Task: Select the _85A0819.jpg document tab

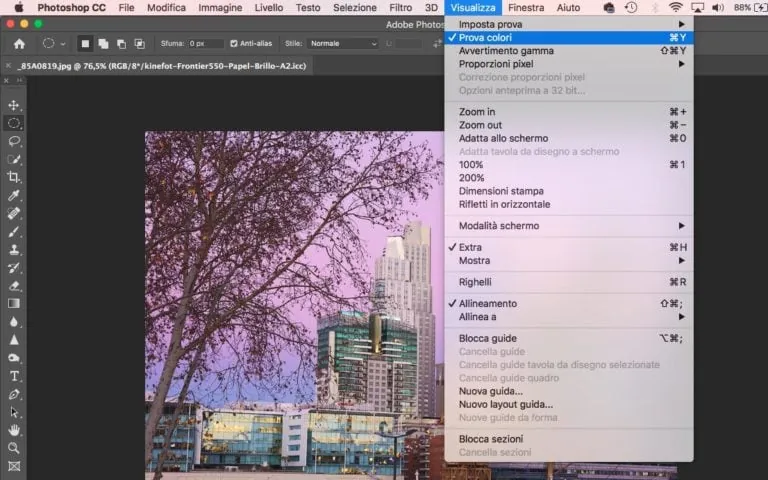Action: [x=157, y=66]
